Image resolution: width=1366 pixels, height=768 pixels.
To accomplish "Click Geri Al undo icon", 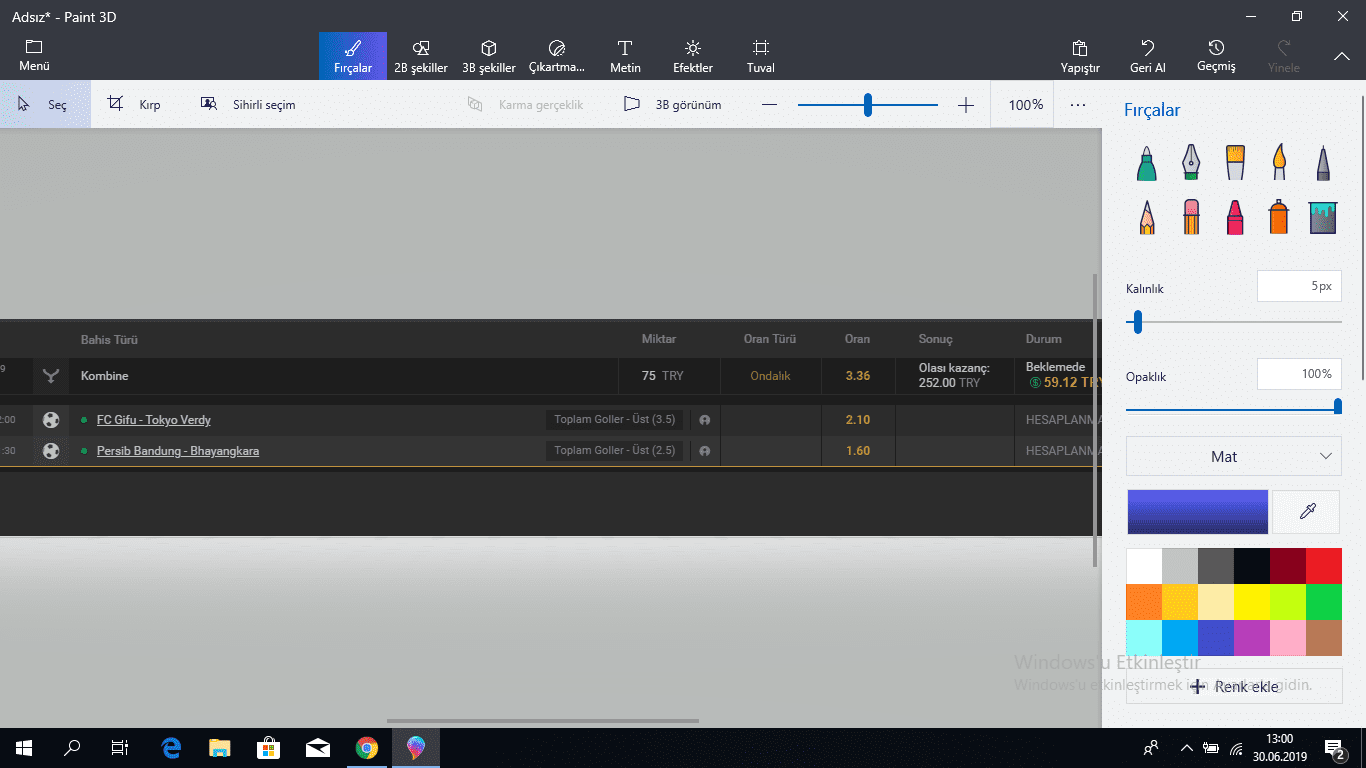I will pos(1147,56).
